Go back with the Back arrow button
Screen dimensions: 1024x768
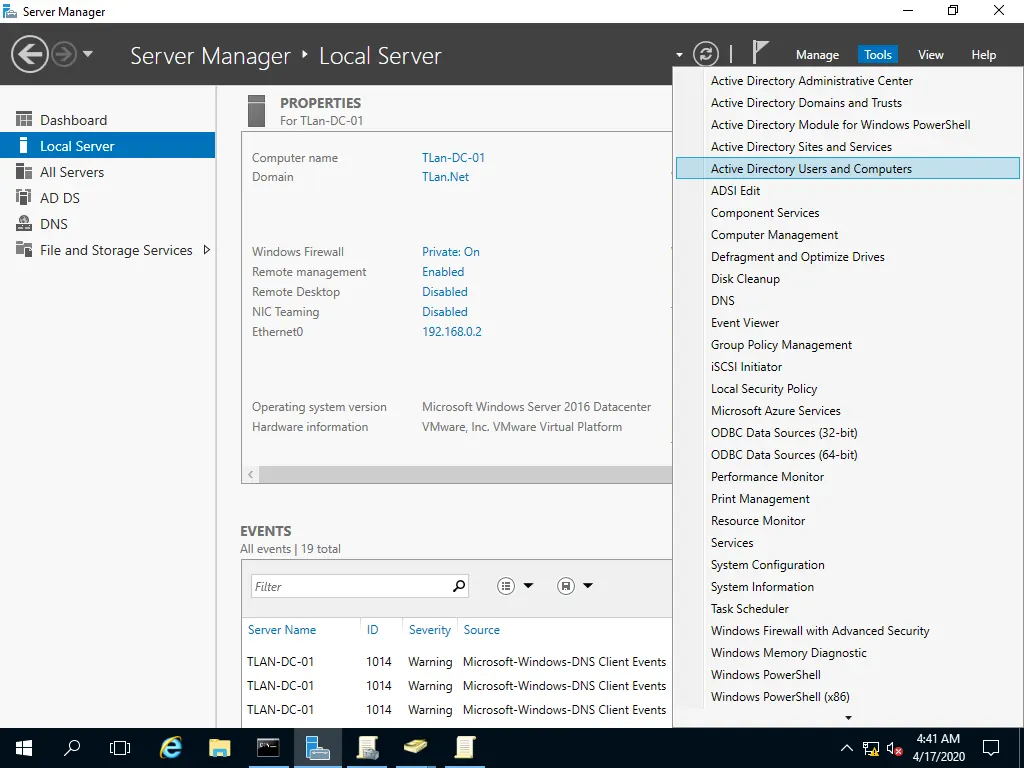(29, 54)
